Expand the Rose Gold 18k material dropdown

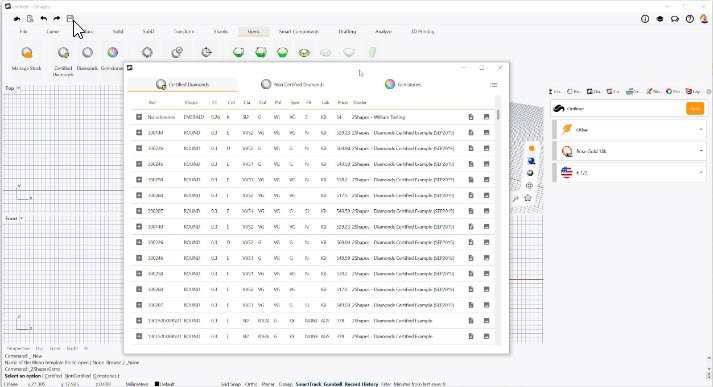(701, 151)
